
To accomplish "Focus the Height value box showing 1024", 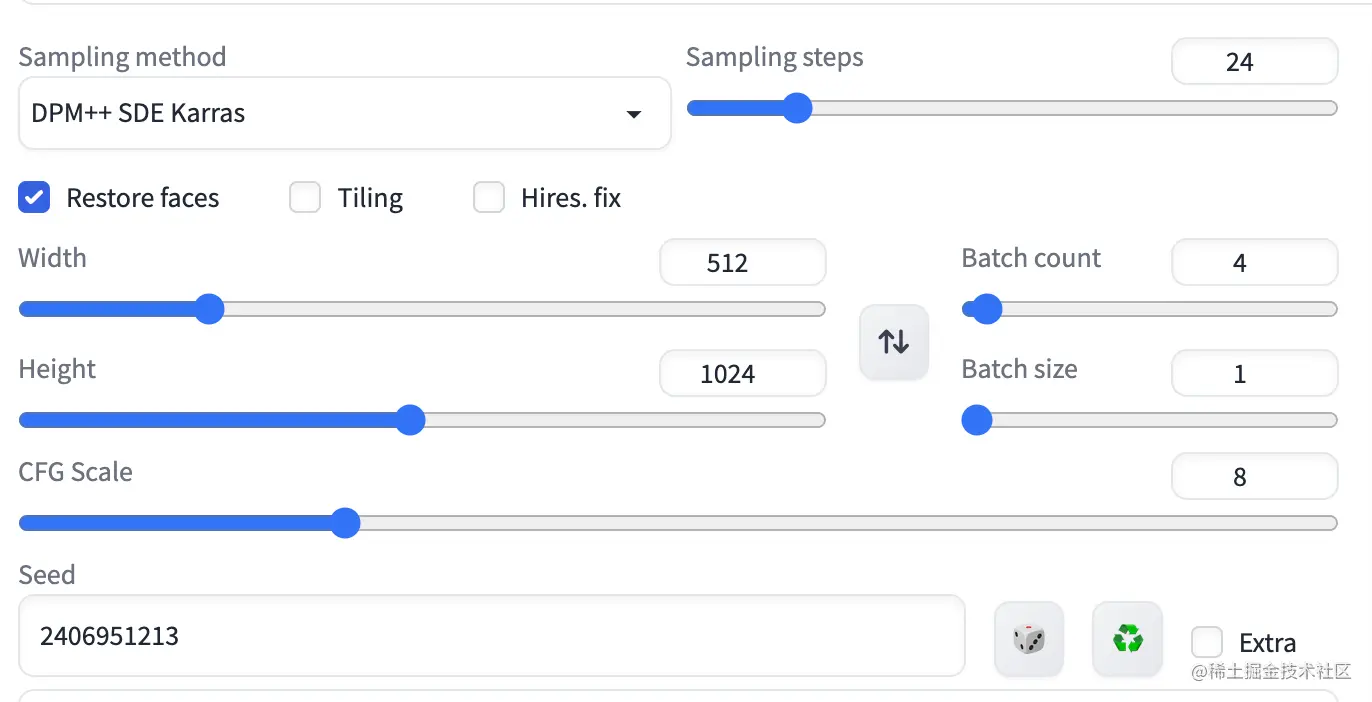I will [742, 374].
